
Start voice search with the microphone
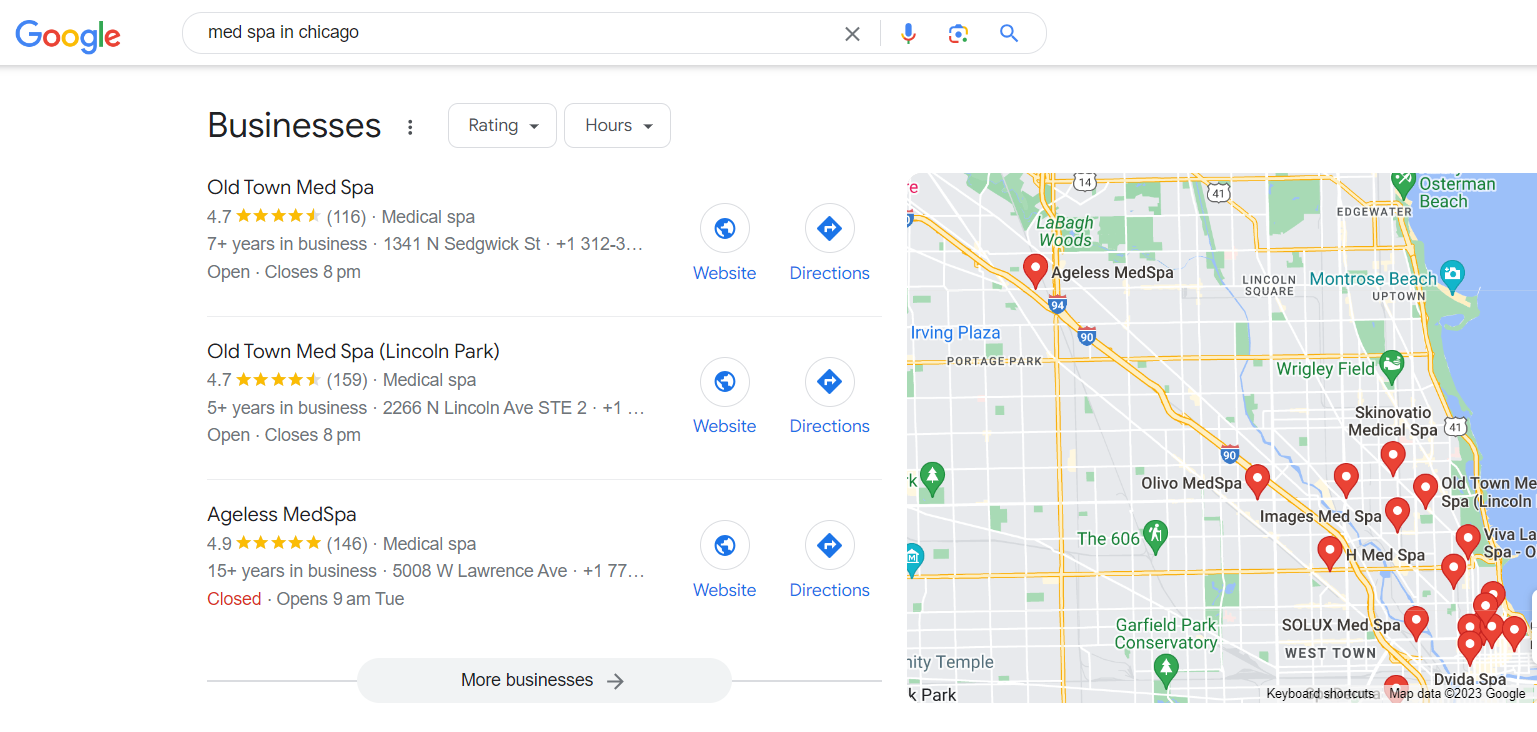(x=908, y=34)
